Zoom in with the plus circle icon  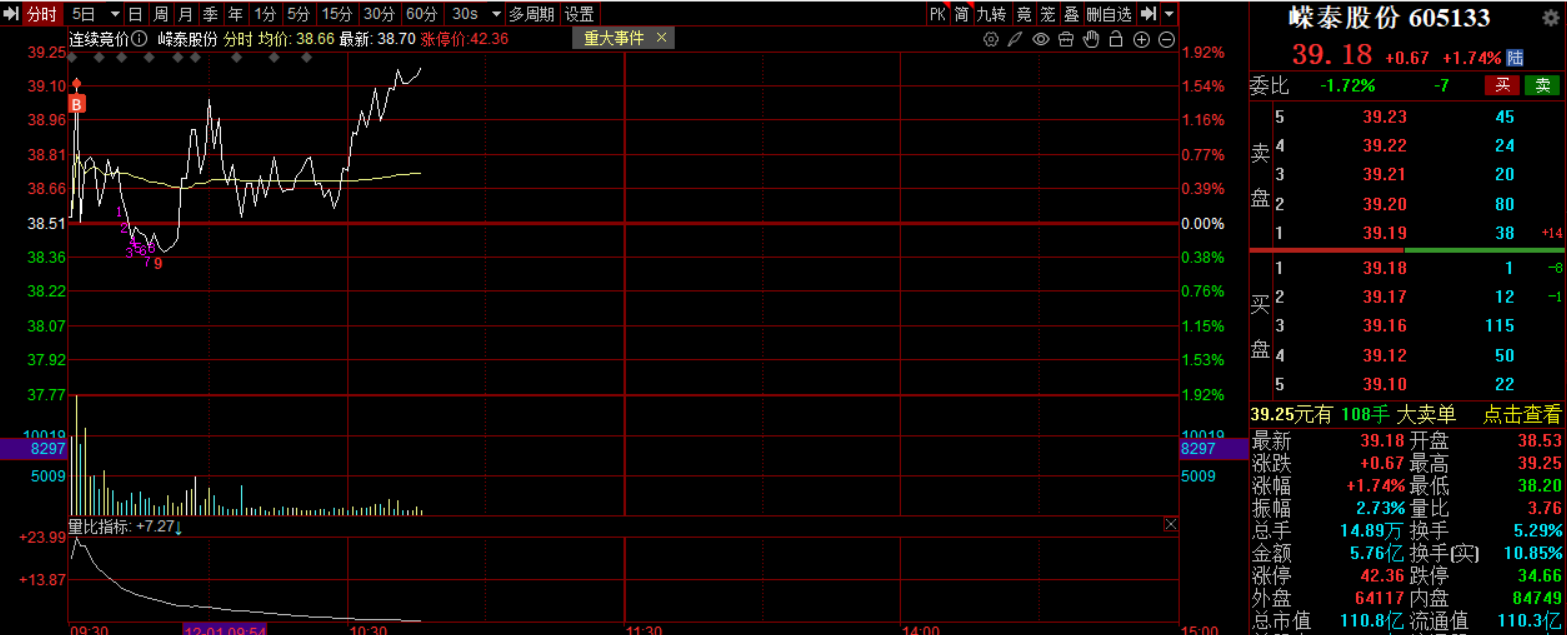[1141, 39]
